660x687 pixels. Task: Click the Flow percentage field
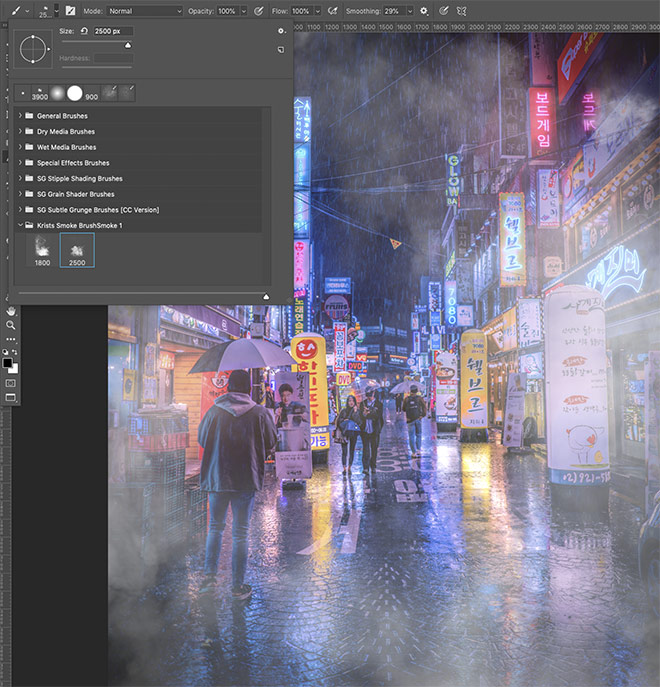click(x=302, y=11)
